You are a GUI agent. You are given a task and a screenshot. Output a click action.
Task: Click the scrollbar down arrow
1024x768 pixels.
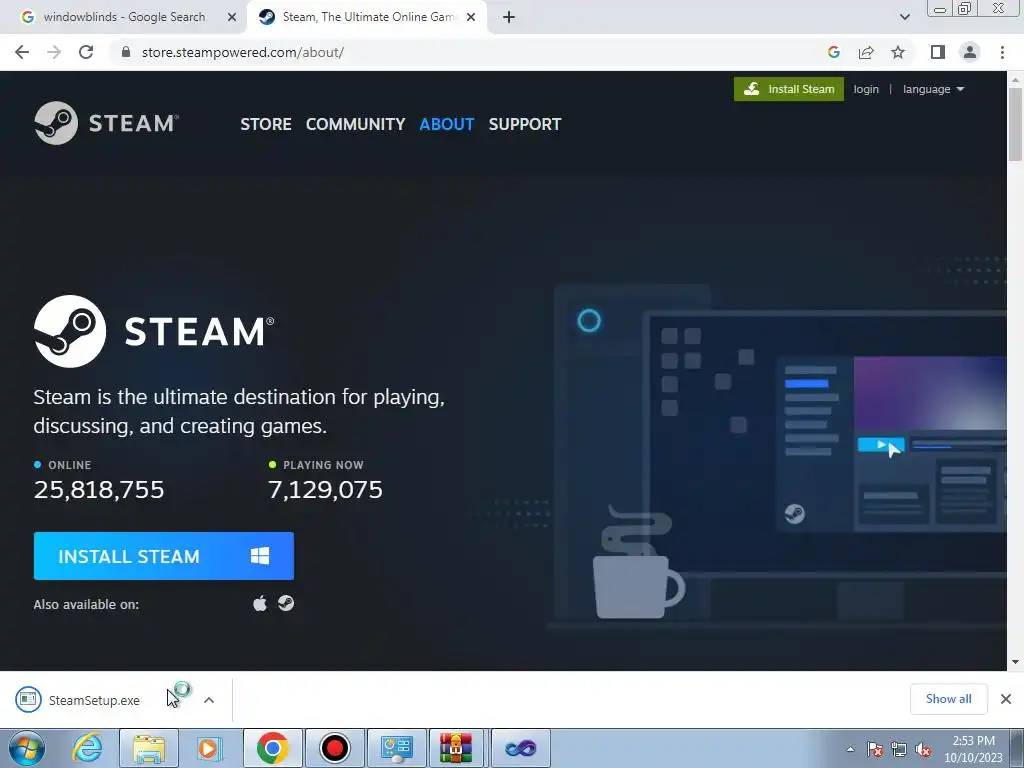1015,662
